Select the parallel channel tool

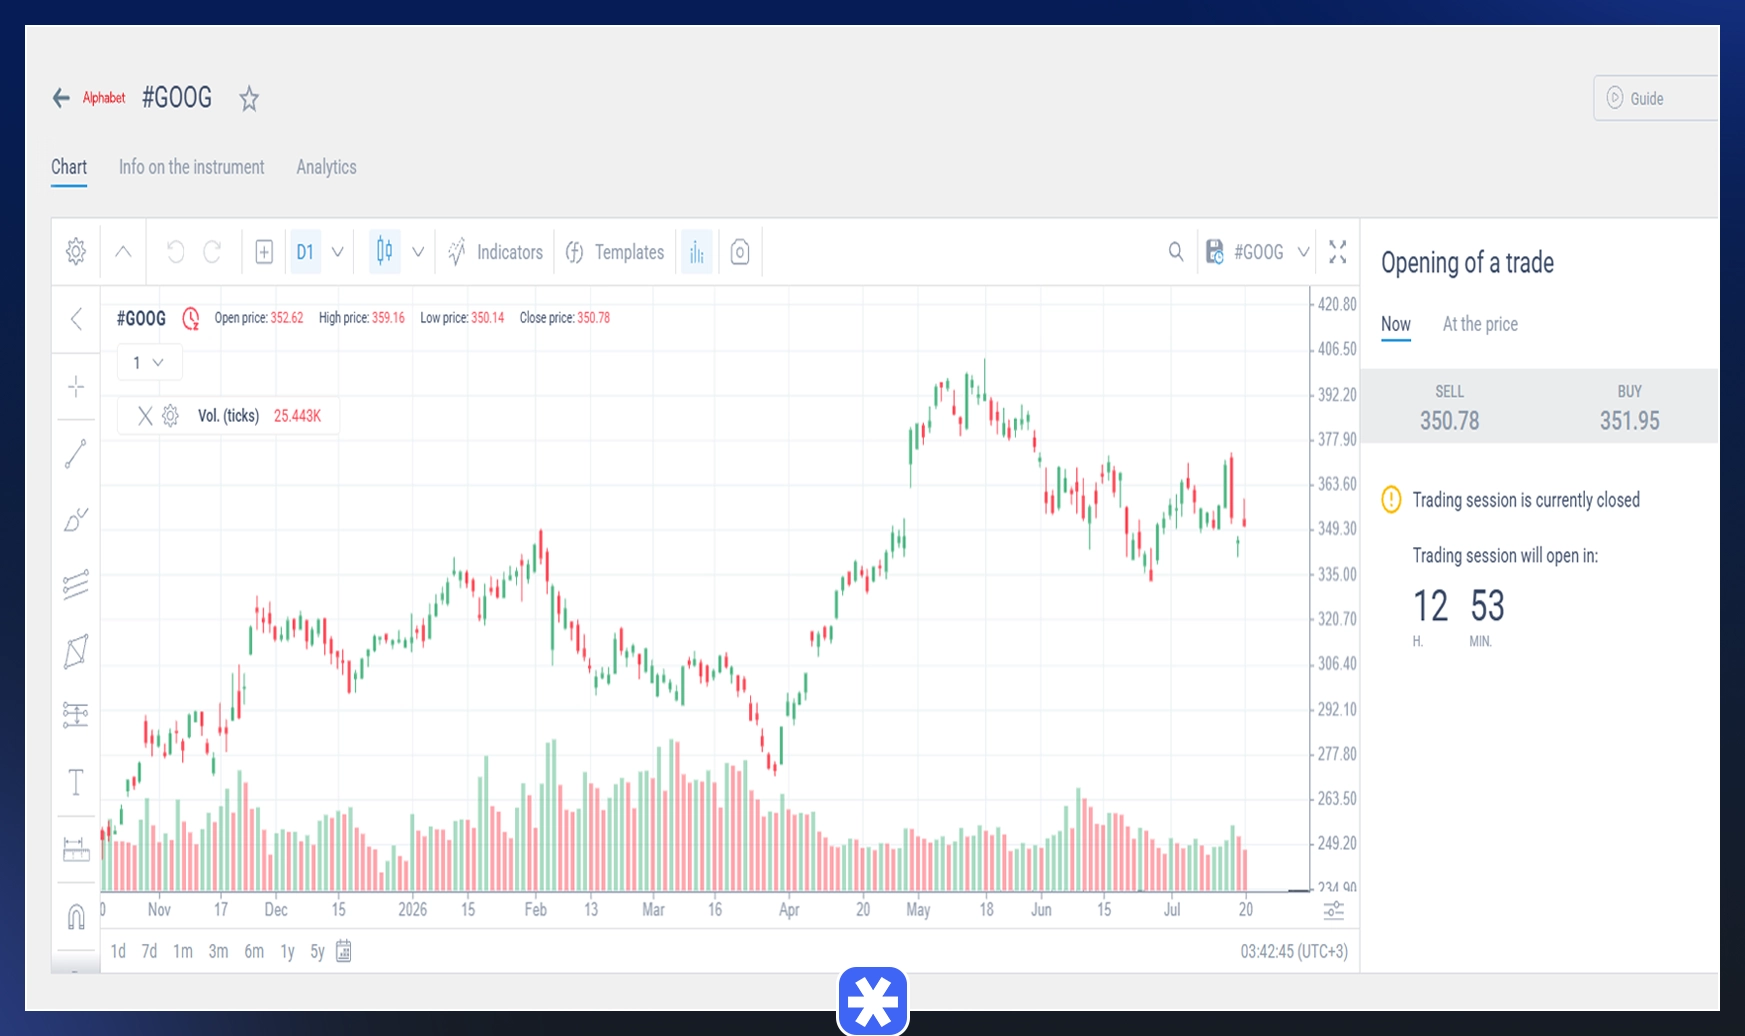click(x=76, y=584)
